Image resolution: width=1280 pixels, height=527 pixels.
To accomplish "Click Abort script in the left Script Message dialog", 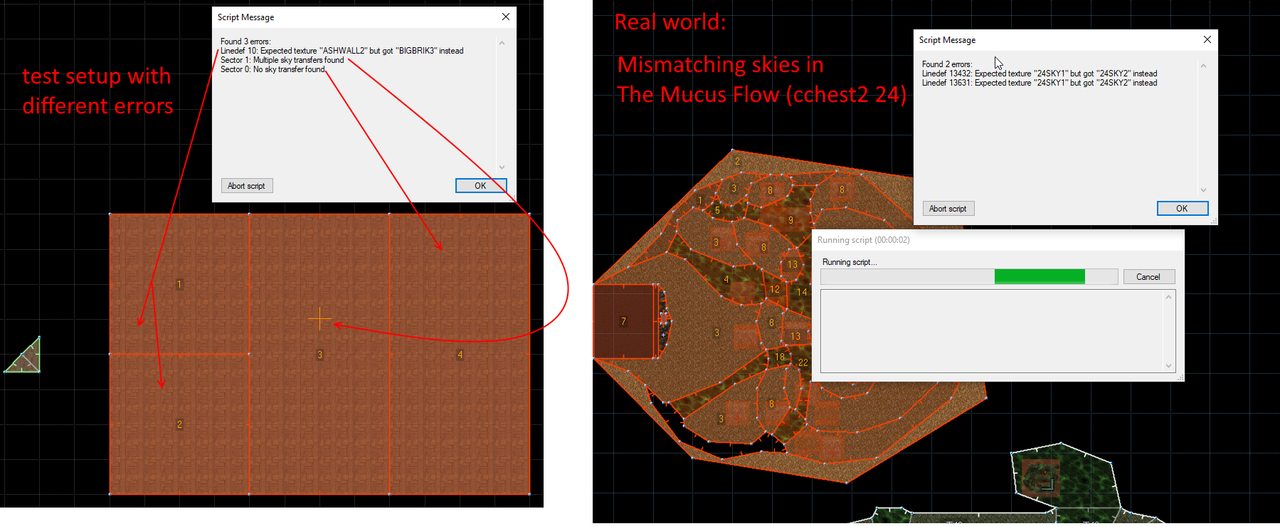I will pos(247,186).
